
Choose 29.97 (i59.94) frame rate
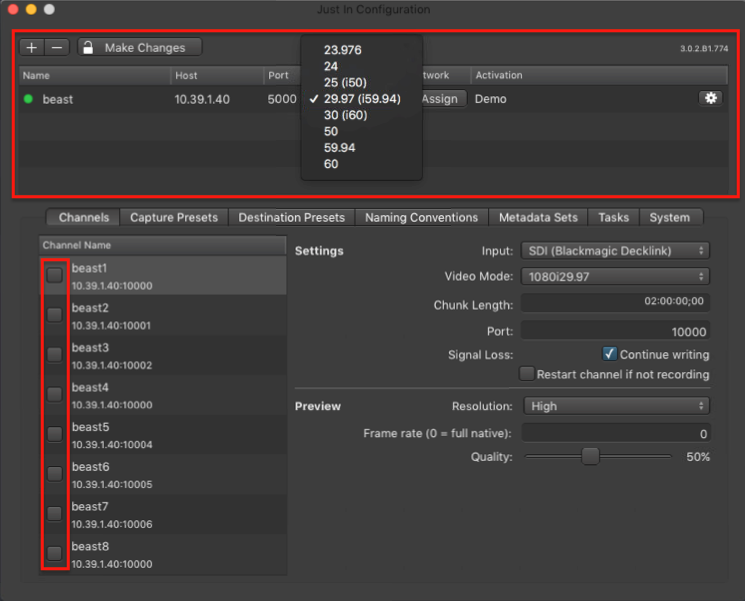click(362, 99)
